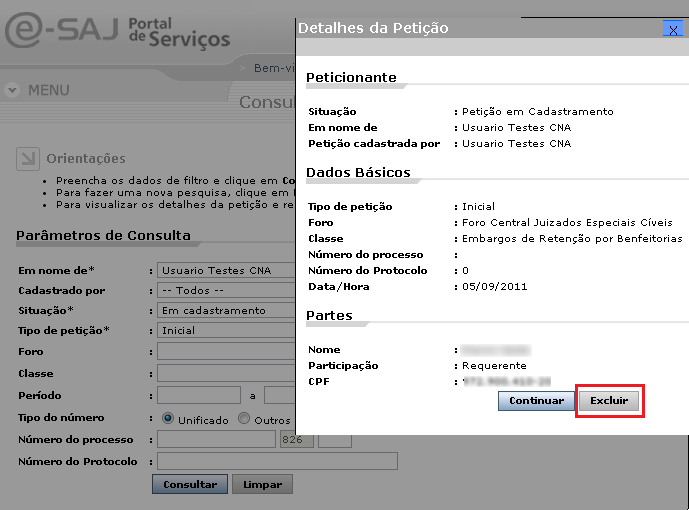Viewport: 689px width, 510px height.
Task: Select the Unificado radio button
Action: tap(168, 419)
